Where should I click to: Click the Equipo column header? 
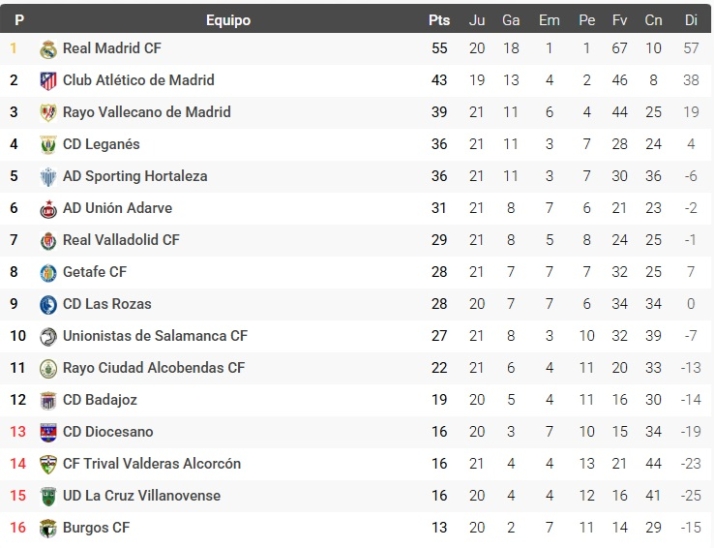coord(228,20)
